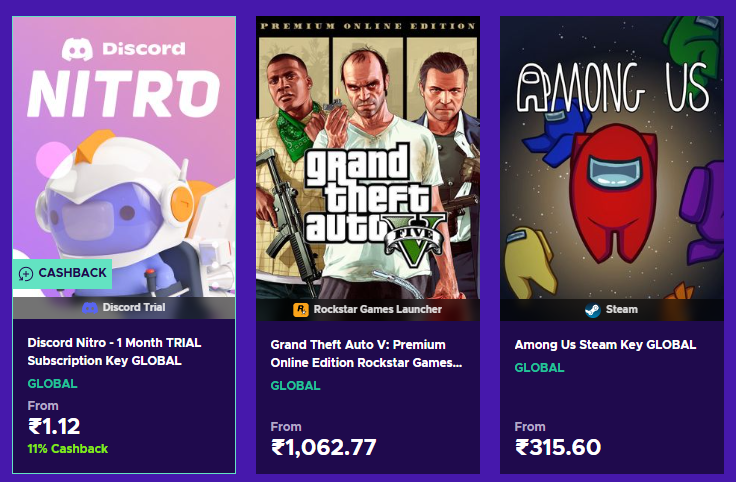Image resolution: width=736 pixels, height=482 pixels.
Task: Click the Discord logo icon beside Discord Trial
Action: [x=90, y=308]
